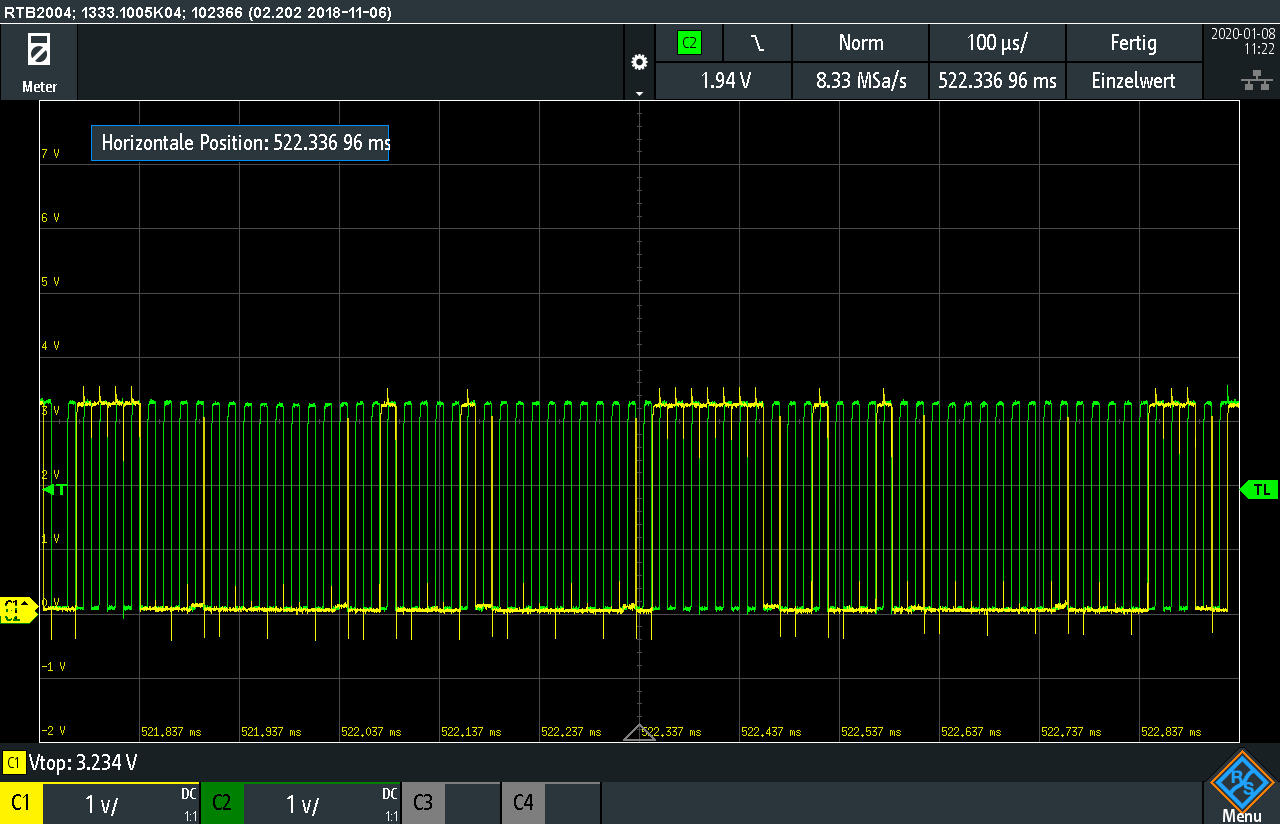Click the green C2 trigger source badge
Screen dimensions: 1280x824
click(689, 43)
